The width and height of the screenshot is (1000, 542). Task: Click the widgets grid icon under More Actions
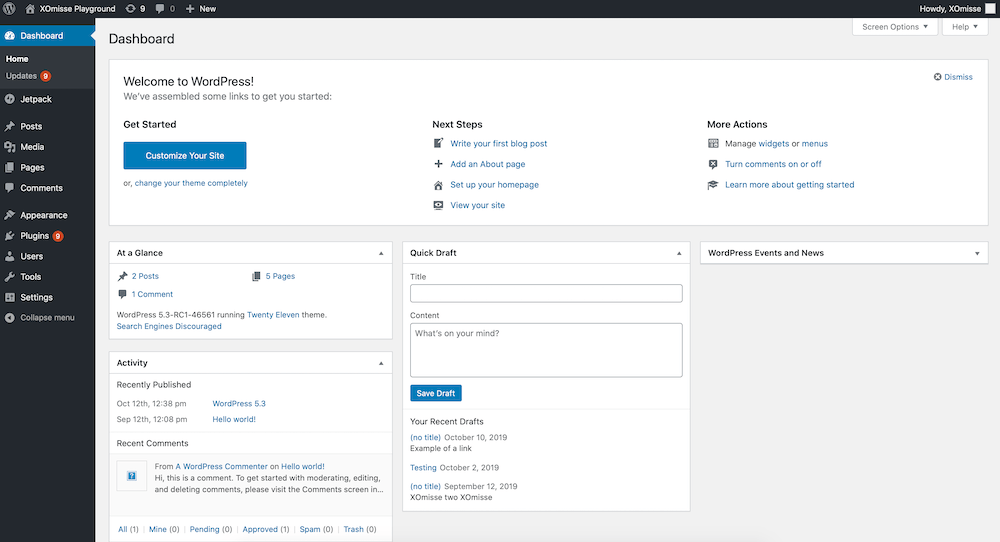tap(713, 143)
